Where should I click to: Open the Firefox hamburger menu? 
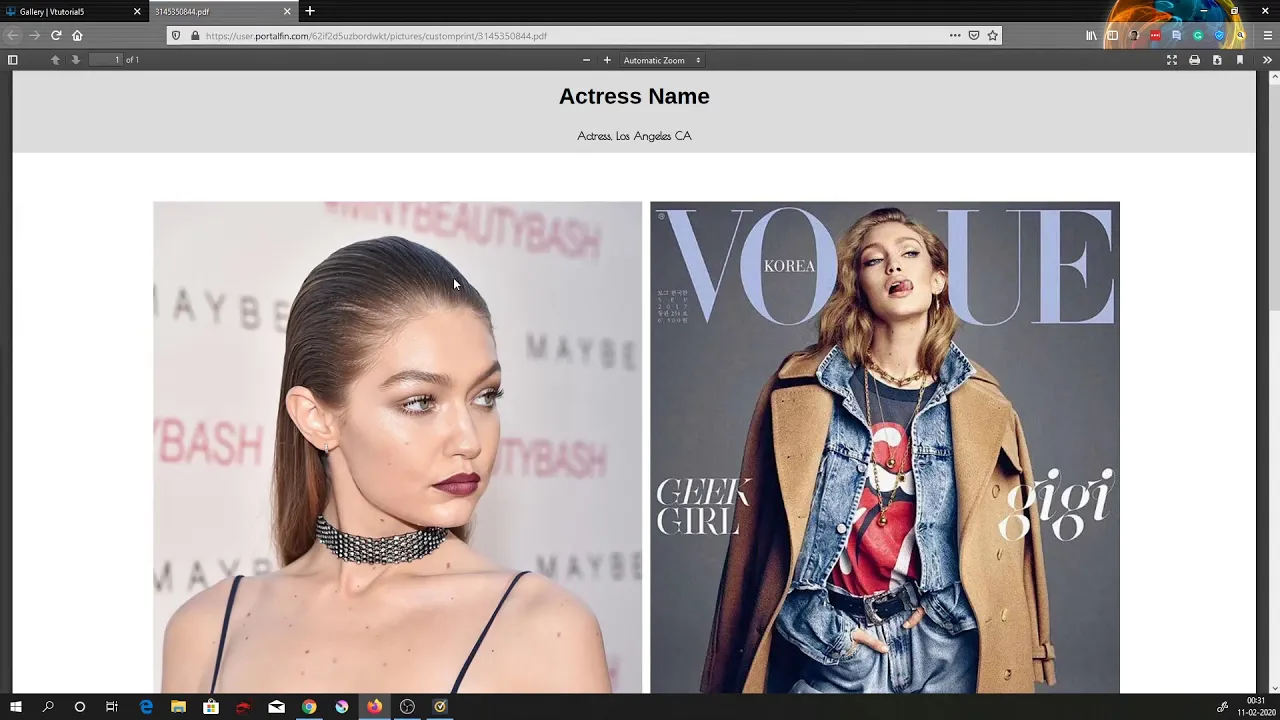(1268, 35)
